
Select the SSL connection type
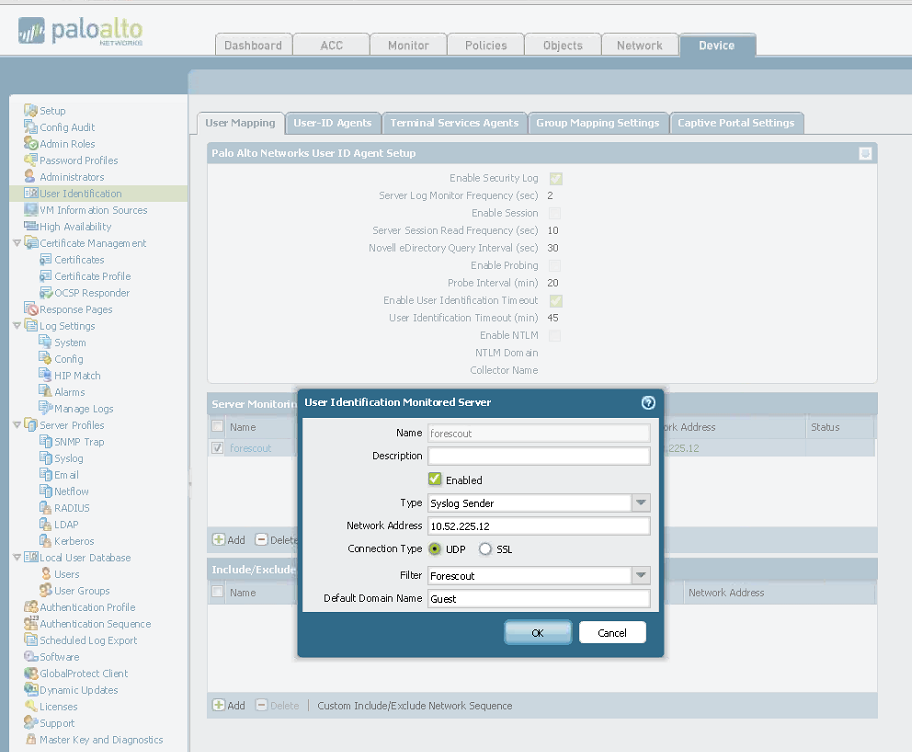(486, 549)
